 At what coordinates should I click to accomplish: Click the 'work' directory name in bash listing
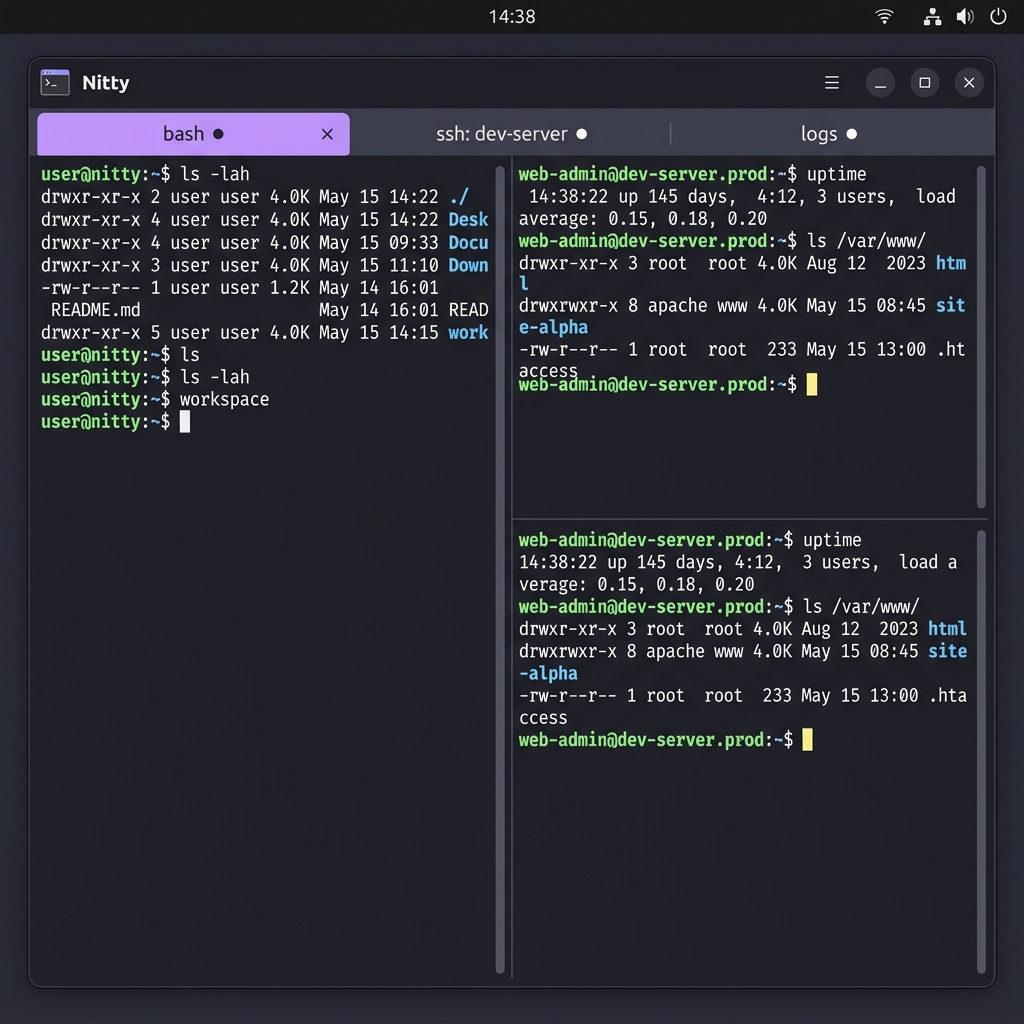pyautogui.click(x=468, y=332)
